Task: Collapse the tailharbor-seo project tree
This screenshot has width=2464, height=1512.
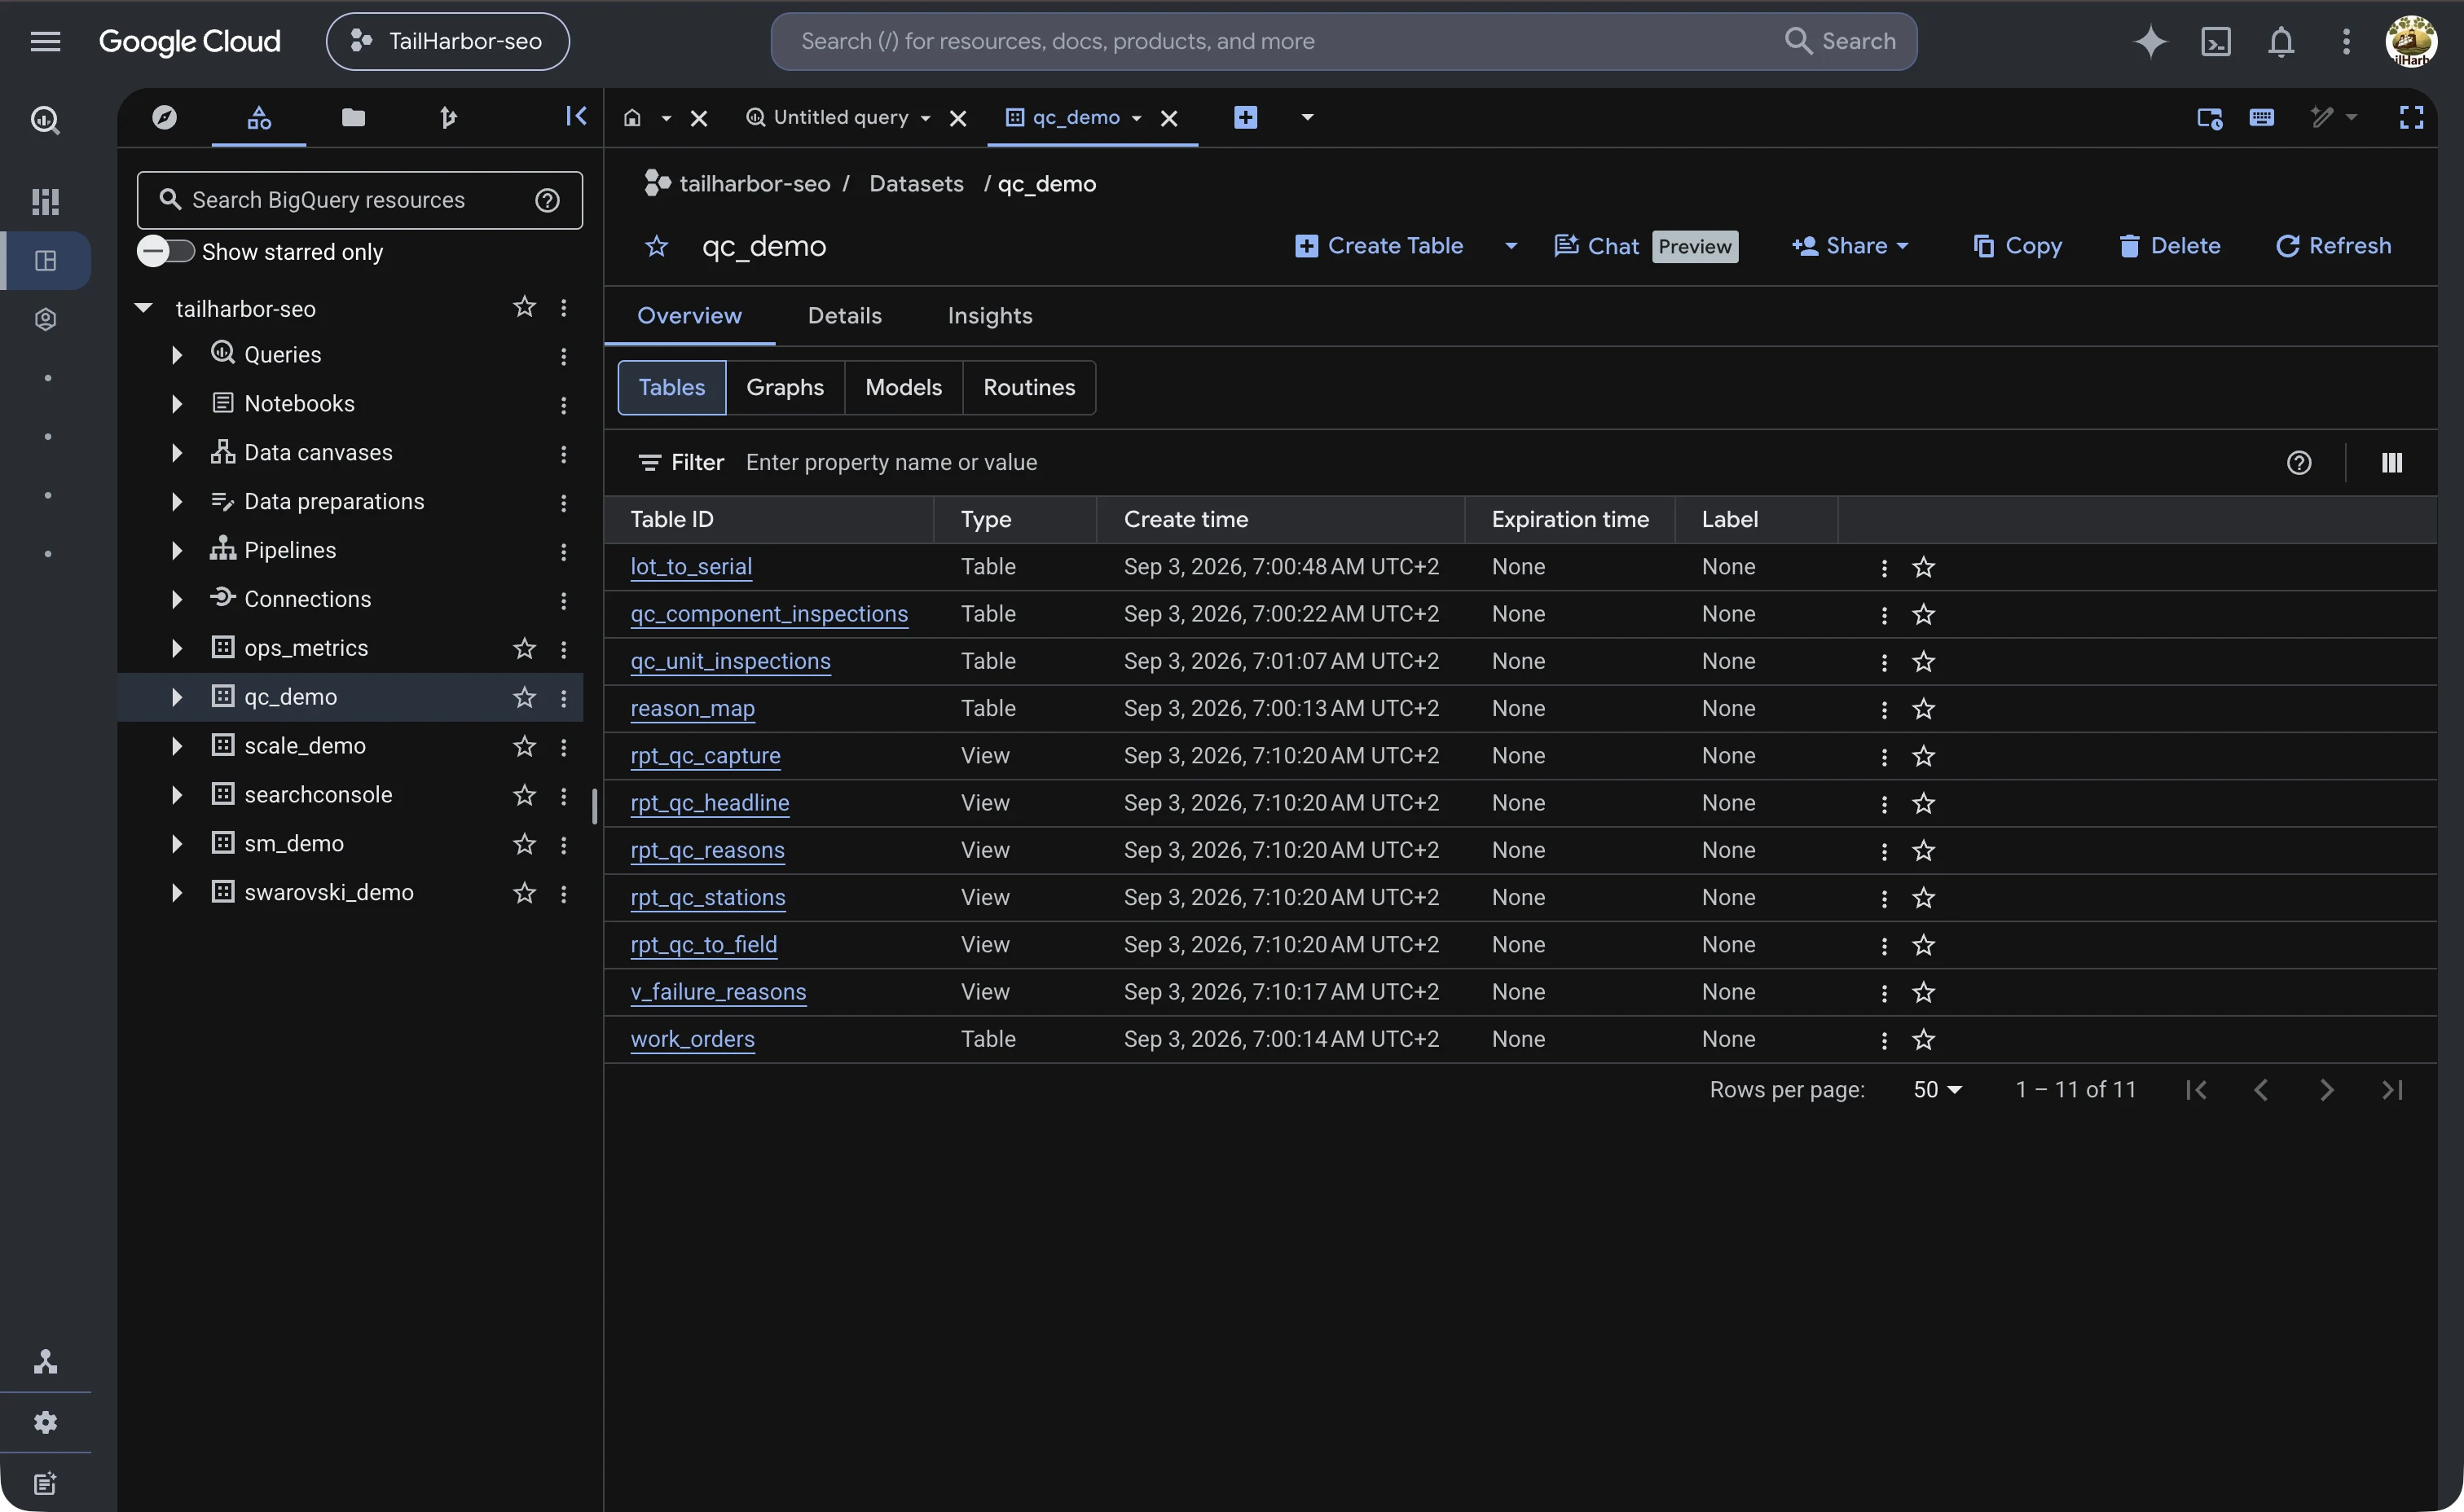Action: (x=144, y=308)
